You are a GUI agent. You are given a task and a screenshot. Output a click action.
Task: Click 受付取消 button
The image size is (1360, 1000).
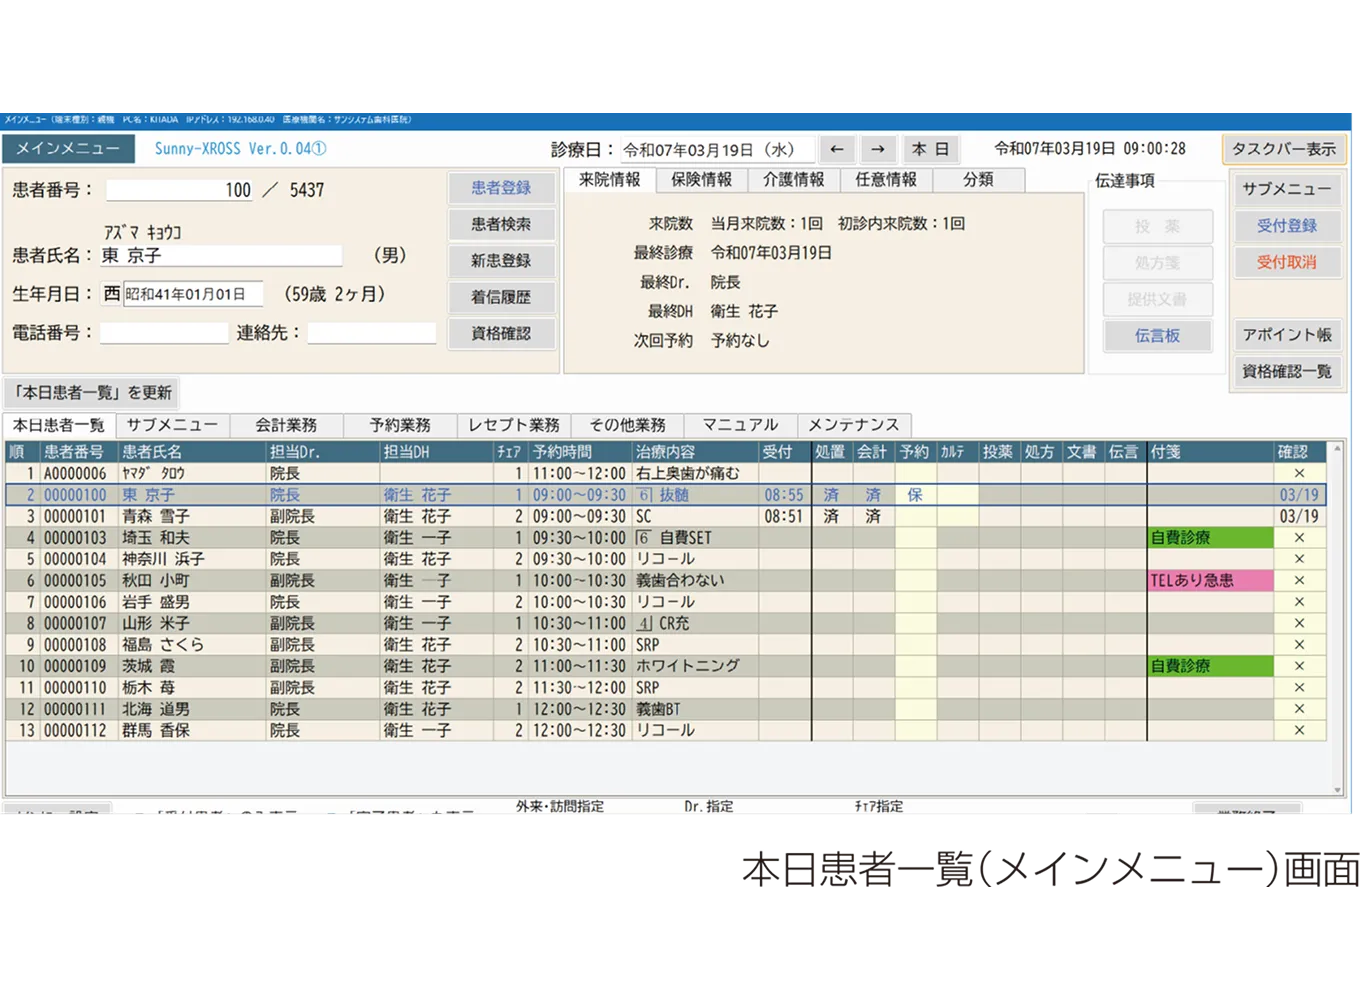(x=1287, y=262)
